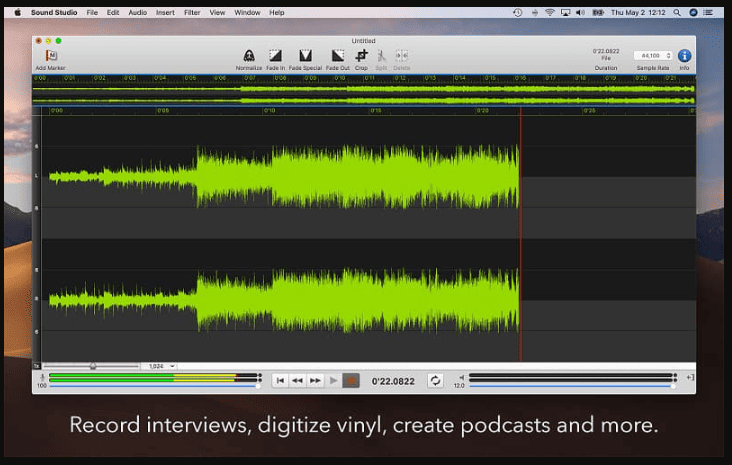
Task: Toggle the loop playback button
Action: pyautogui.click(x=435, y=380)
